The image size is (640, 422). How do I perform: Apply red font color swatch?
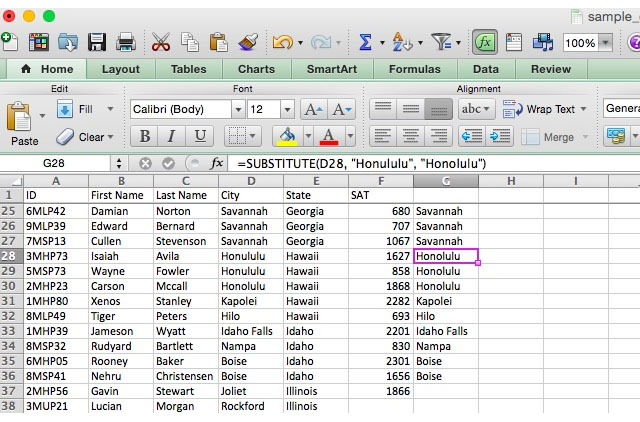point(329,136)
